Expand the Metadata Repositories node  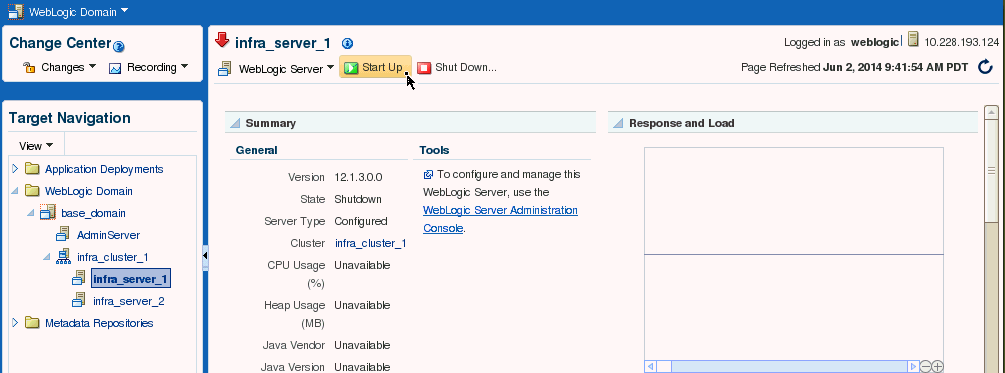[x=15, y=322]
